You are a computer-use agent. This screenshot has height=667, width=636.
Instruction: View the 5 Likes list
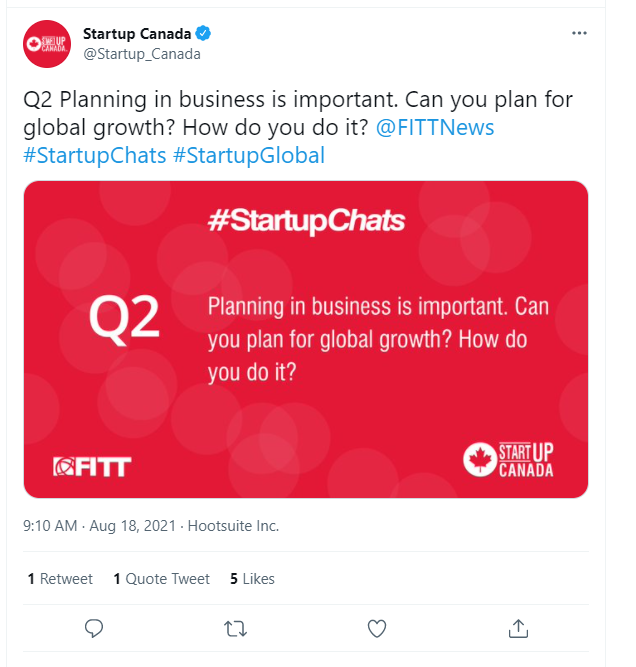[252, 579]
